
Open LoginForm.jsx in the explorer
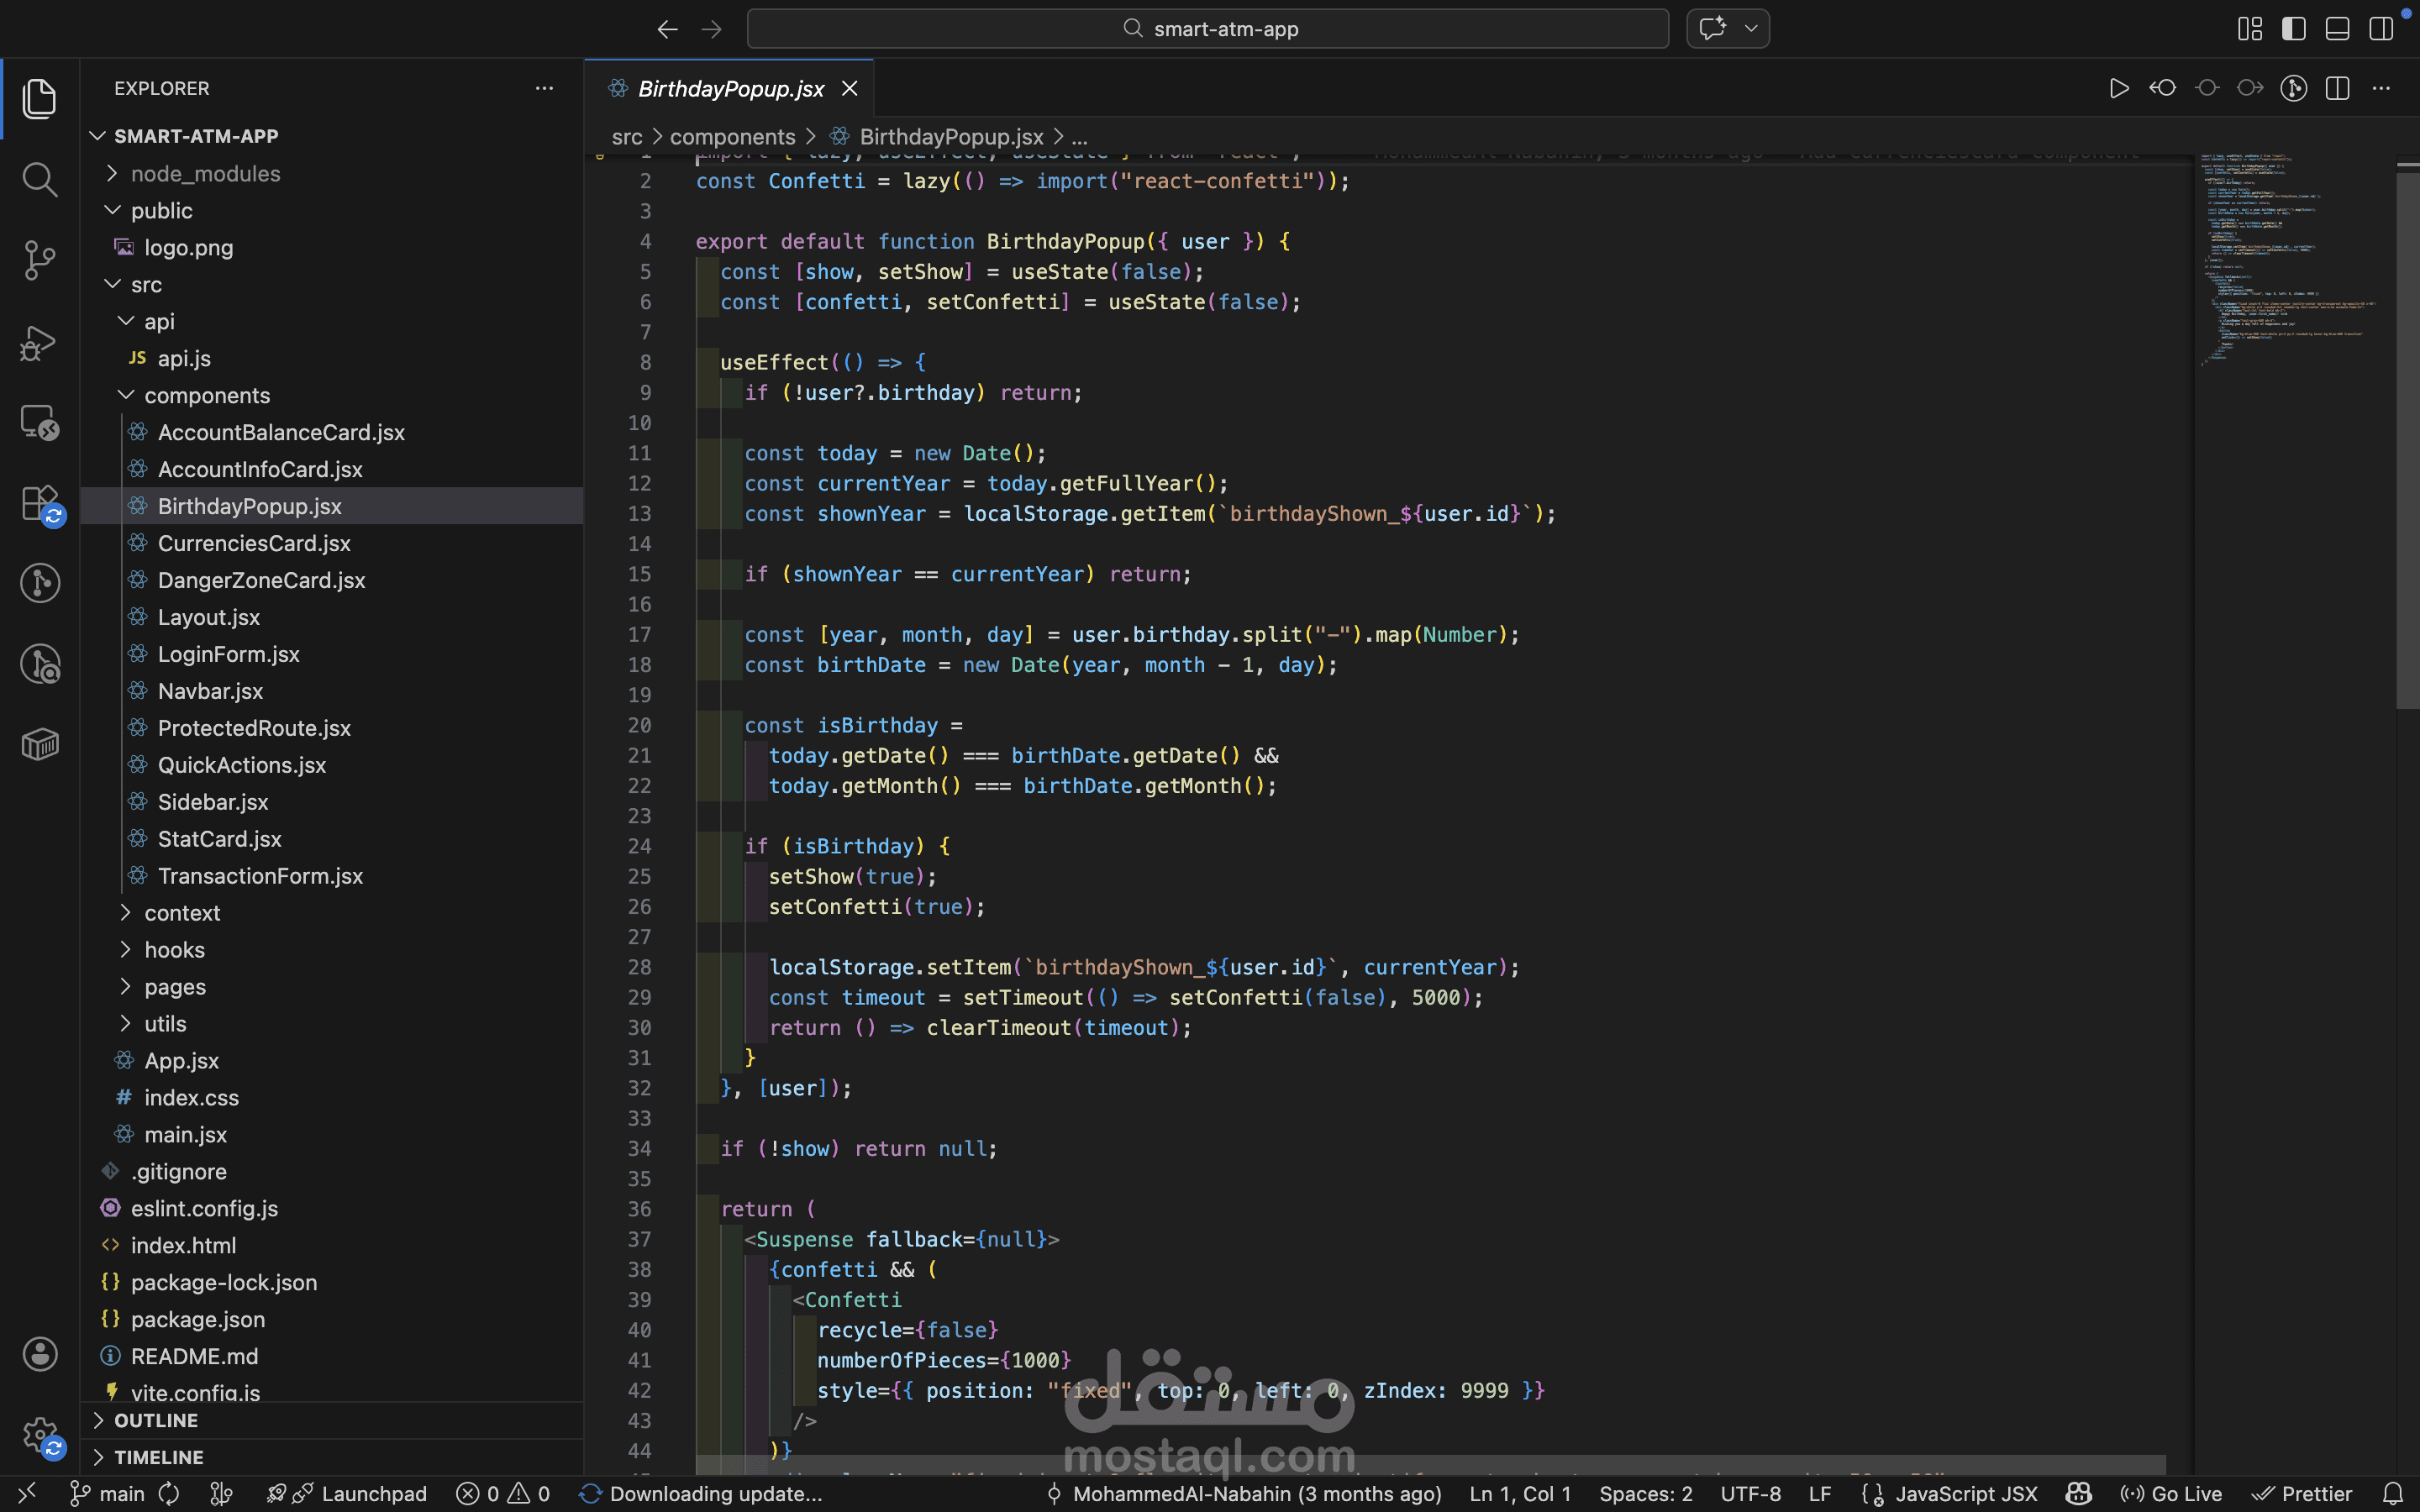point(228,654)
